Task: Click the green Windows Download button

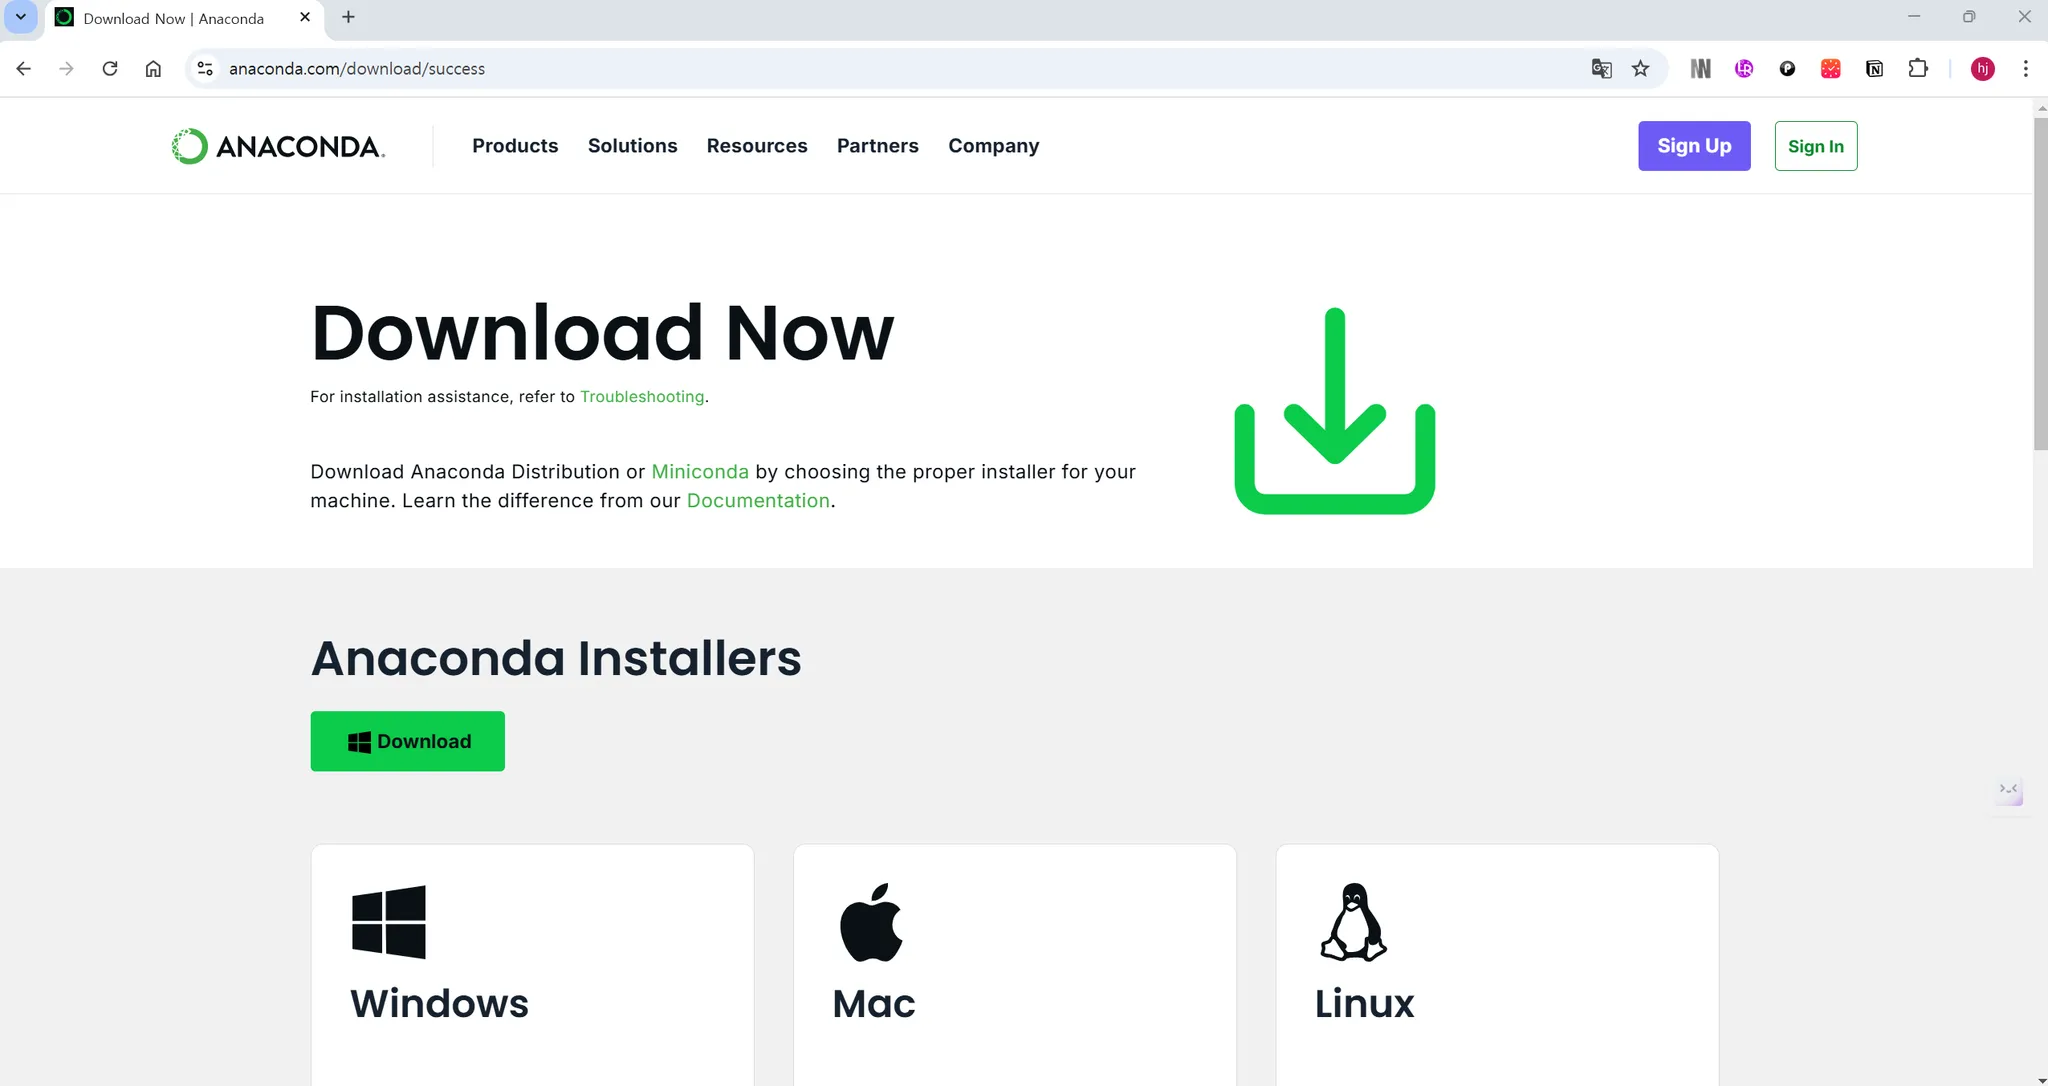Action: coord(407,741)
